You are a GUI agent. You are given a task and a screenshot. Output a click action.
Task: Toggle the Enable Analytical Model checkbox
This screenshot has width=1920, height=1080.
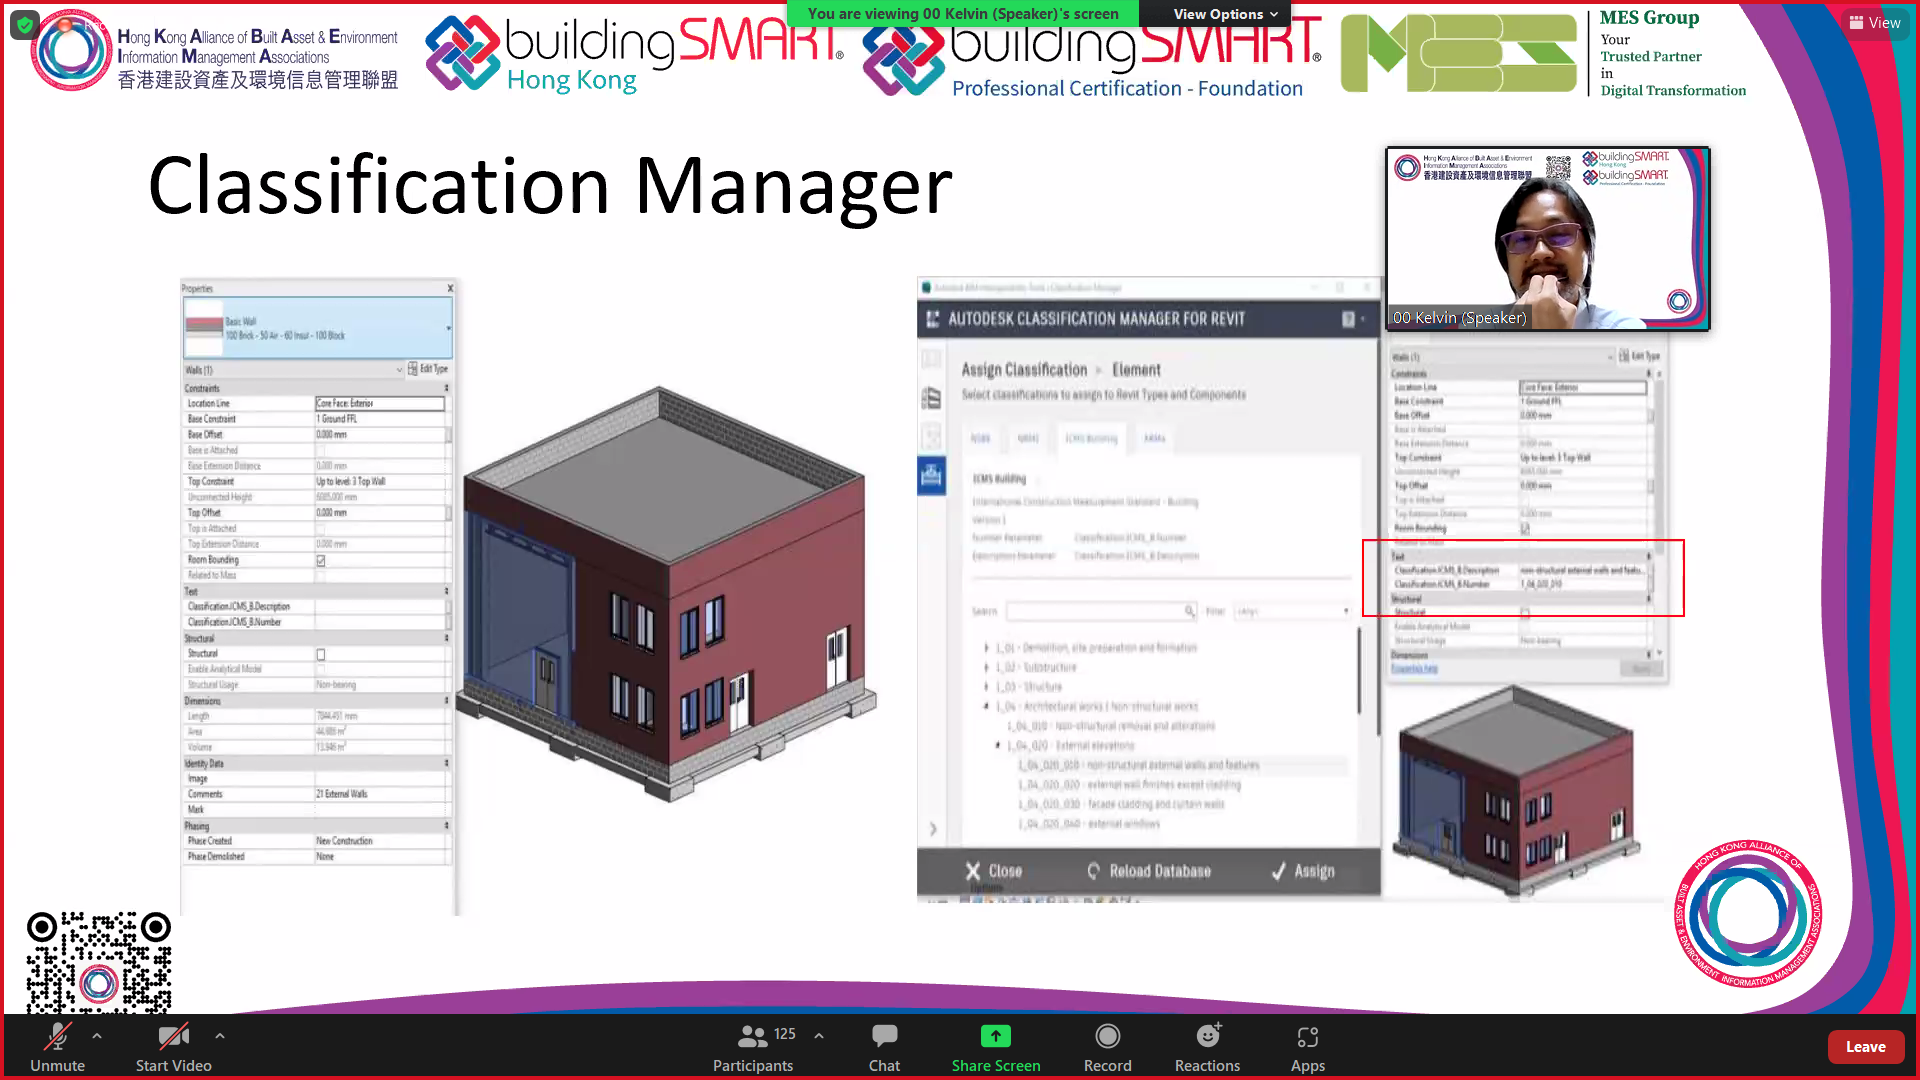click(321, 670)
